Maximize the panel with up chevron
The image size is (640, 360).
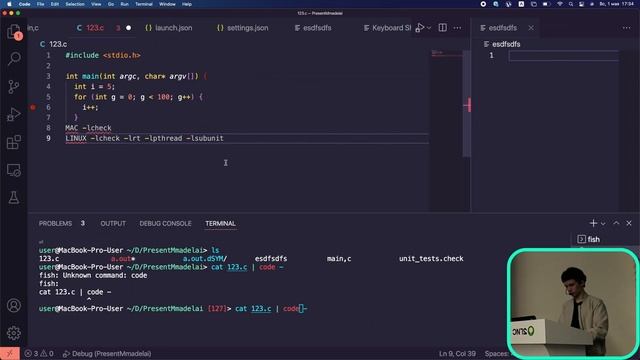pos(616,223)
